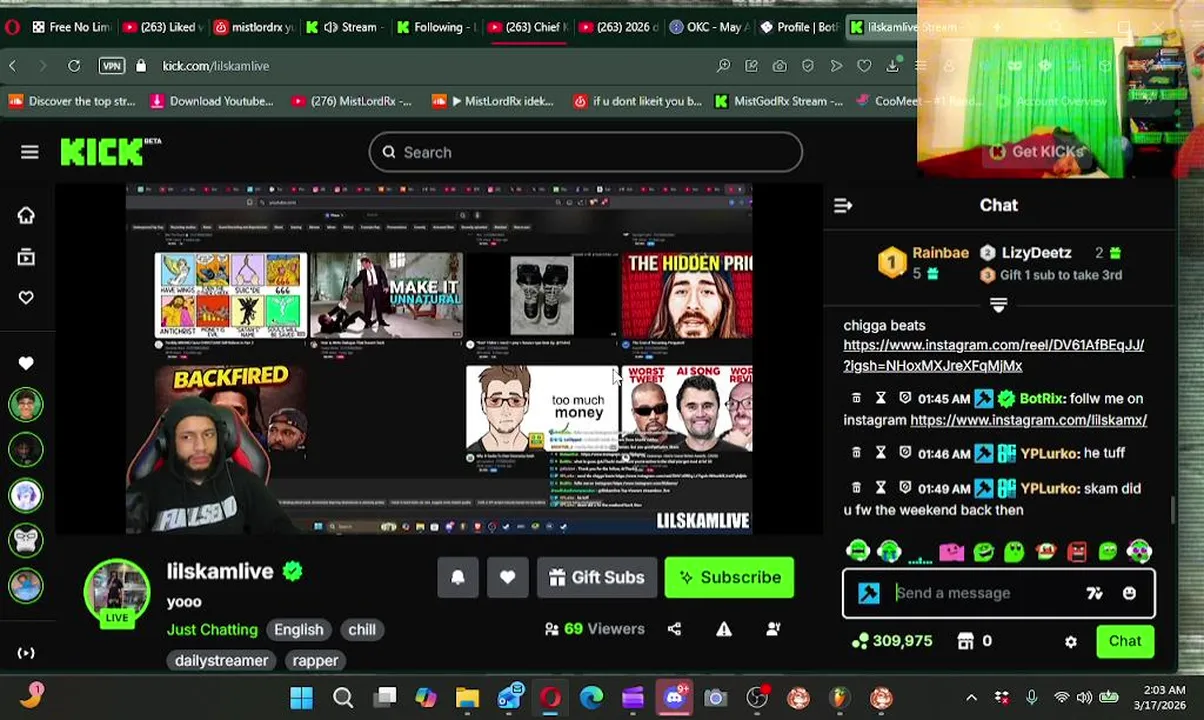Click Gift Subs button

tap(596, 577)
